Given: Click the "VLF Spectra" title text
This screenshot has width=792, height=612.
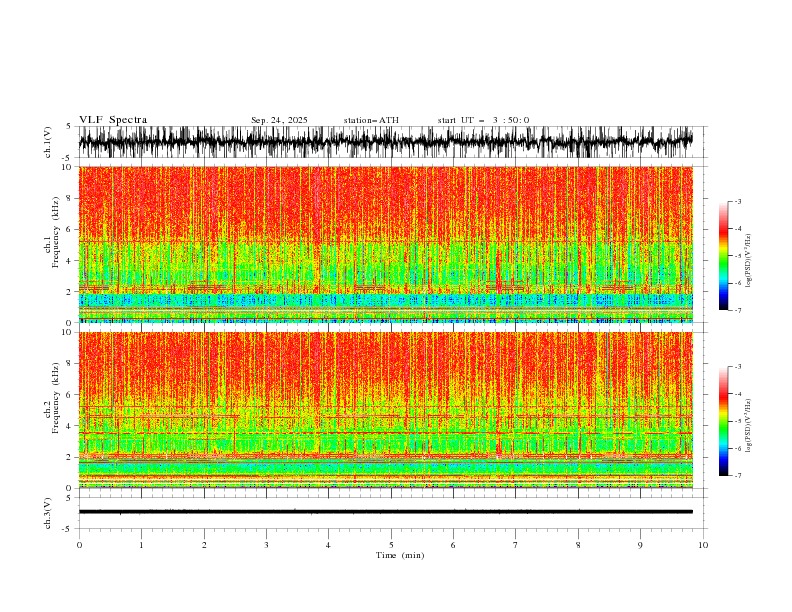Looking at the screenshot, I should click(x=113, y=120).
